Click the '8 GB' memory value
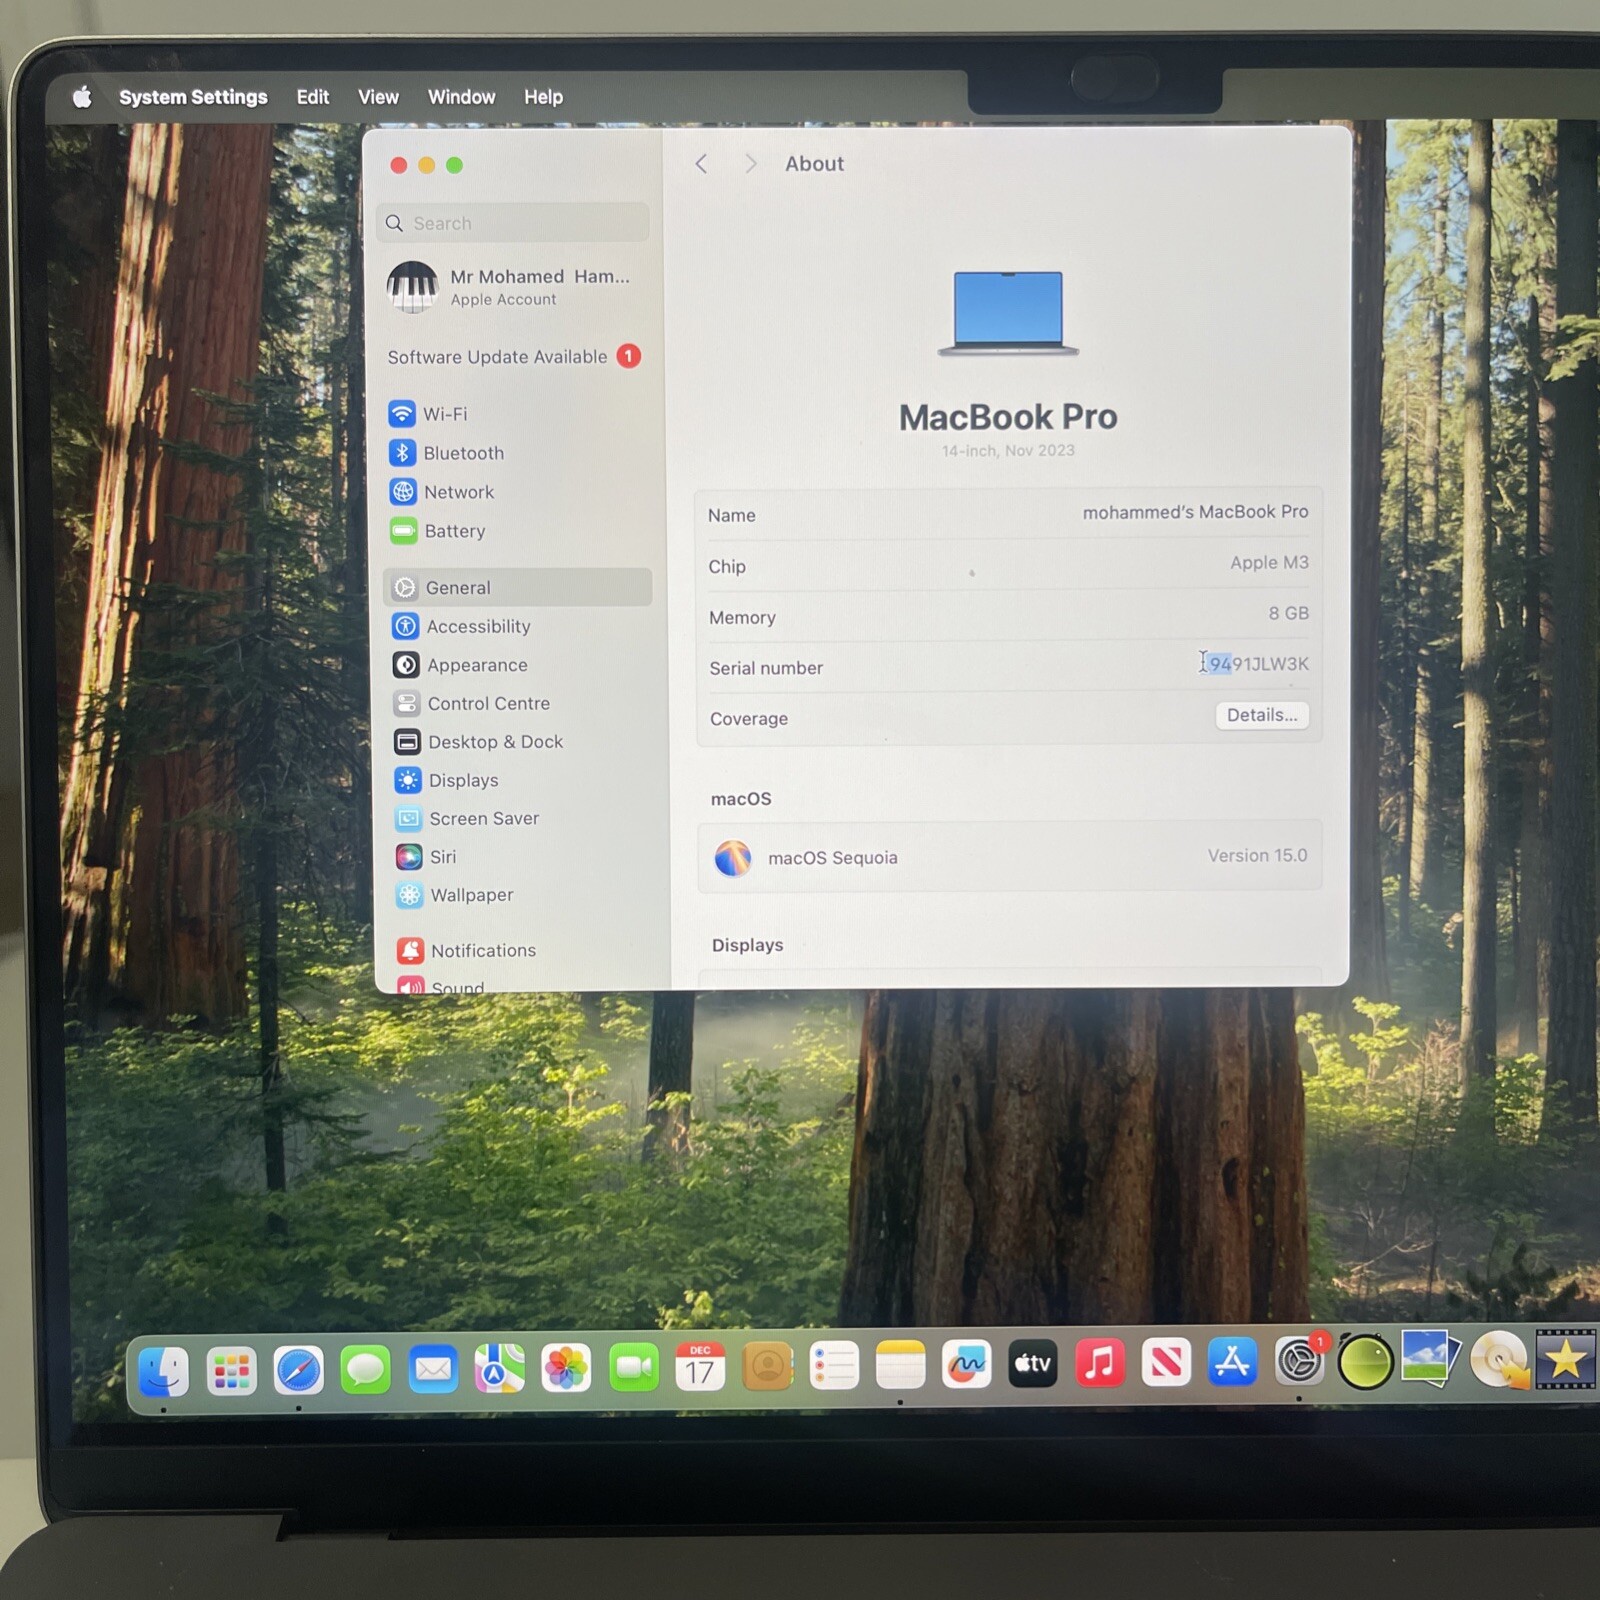Viewport: 1600px width, 1600px height. 1288,613
